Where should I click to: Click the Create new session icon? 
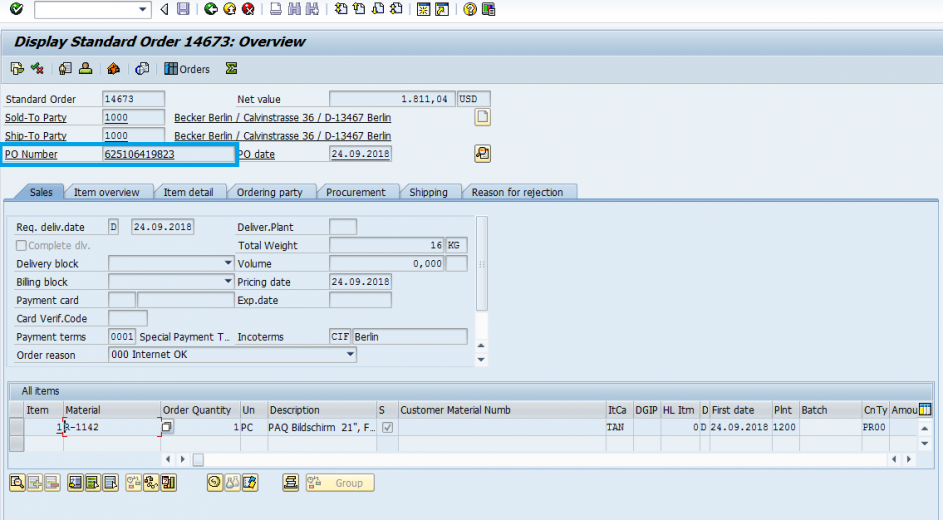pos(423,9)
